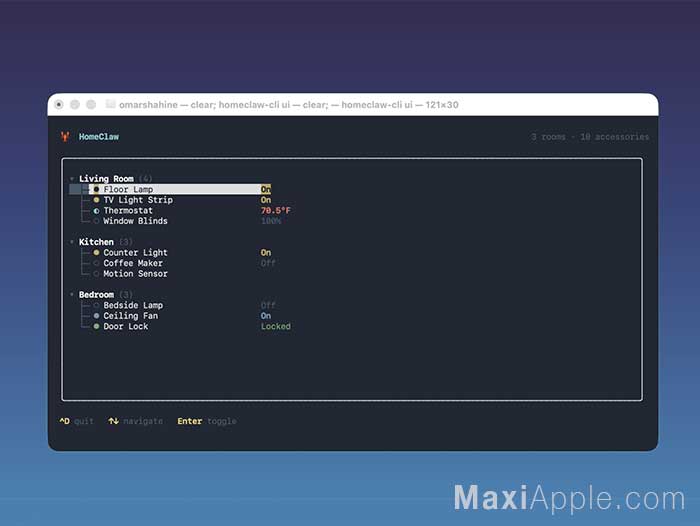The width and height of the screenshot is (700, 526).
Task: Select the Ceiling Fan accessory
Action: click(x=130, y=316)
